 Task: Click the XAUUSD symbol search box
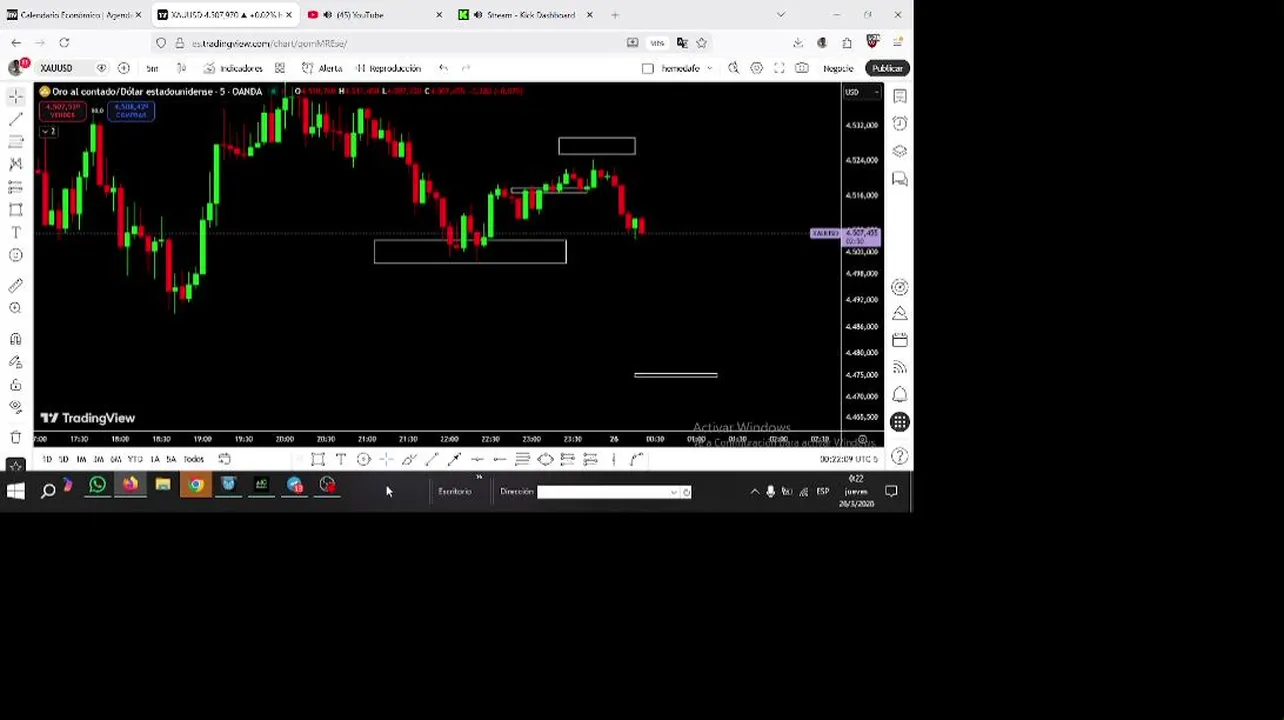58,68
